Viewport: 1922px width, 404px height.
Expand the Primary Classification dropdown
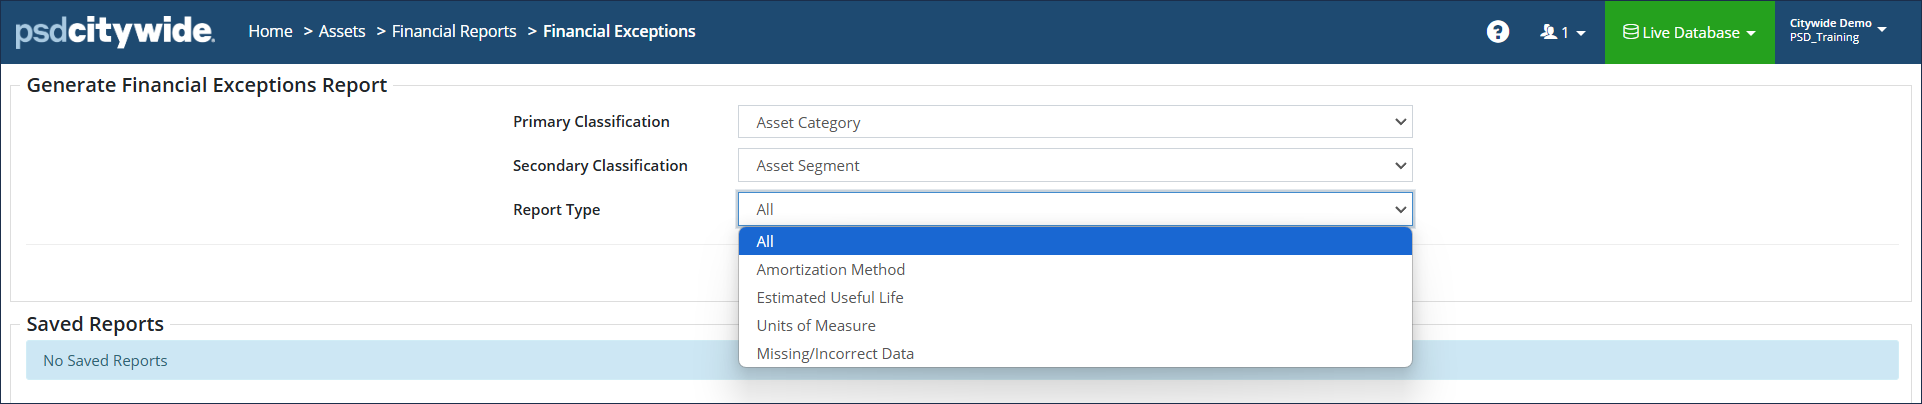pyautogui.click(x=1075, y=122)
